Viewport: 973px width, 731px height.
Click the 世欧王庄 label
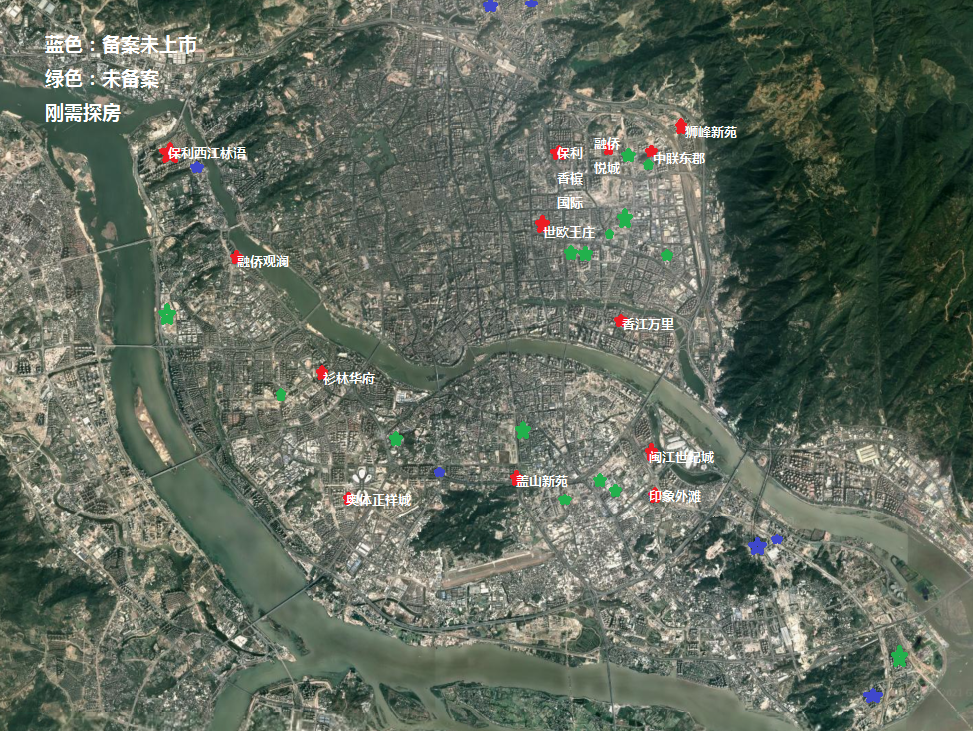(569, 232)
